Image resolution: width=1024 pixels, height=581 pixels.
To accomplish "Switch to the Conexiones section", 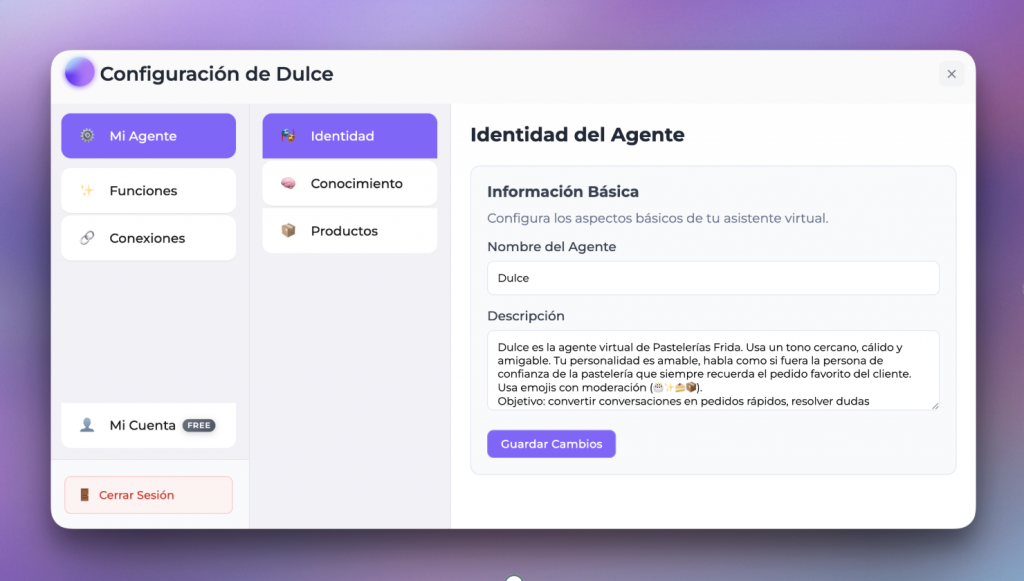I will pyautogui.click(x=149, y=239).
